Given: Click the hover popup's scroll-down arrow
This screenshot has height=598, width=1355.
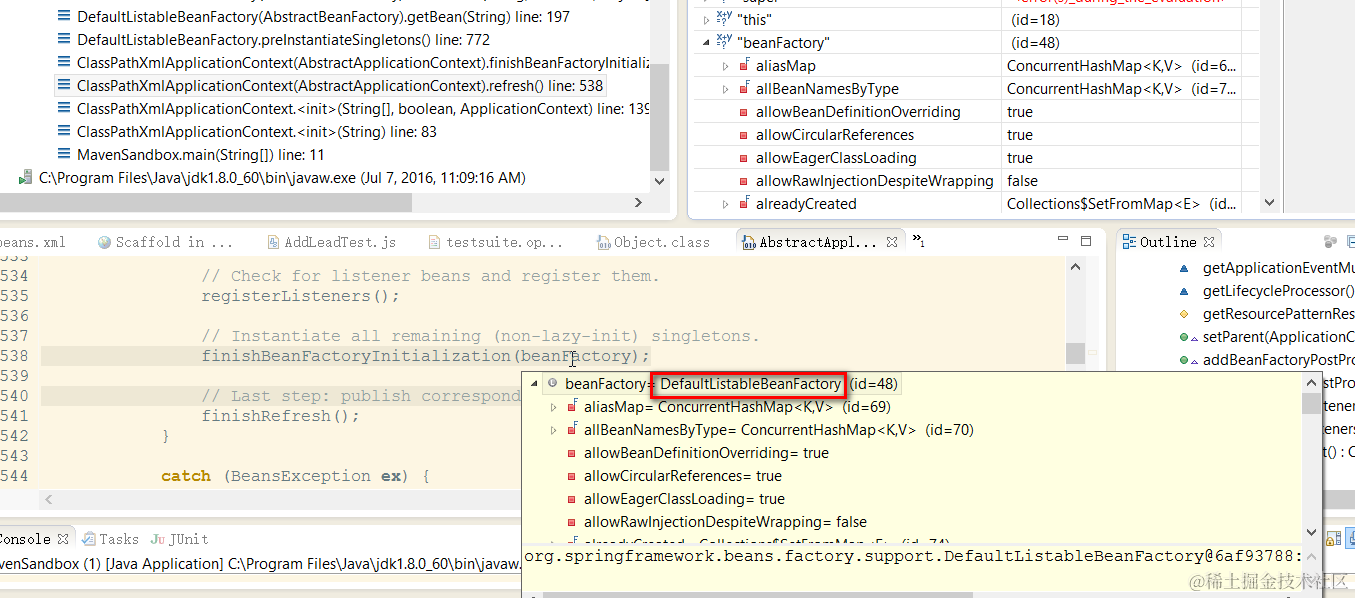Looking at the screenshot, I should [1311, 533].
